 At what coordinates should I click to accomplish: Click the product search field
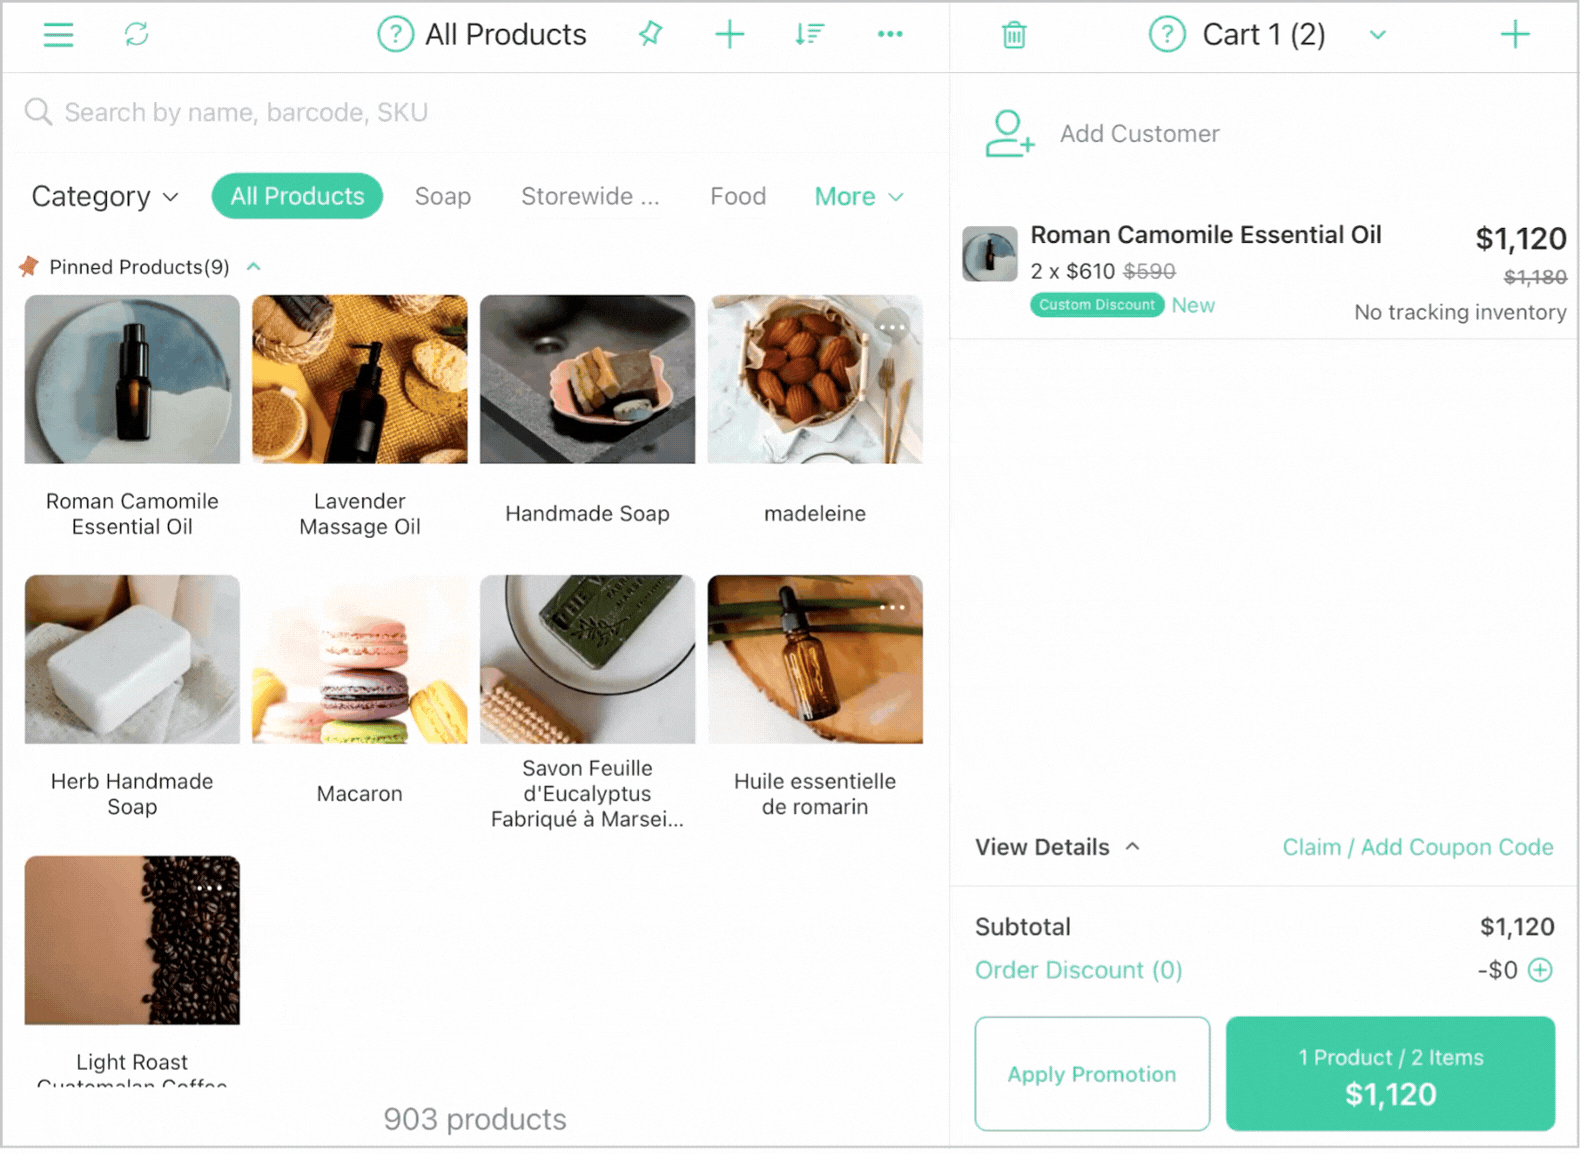(475, 112)
